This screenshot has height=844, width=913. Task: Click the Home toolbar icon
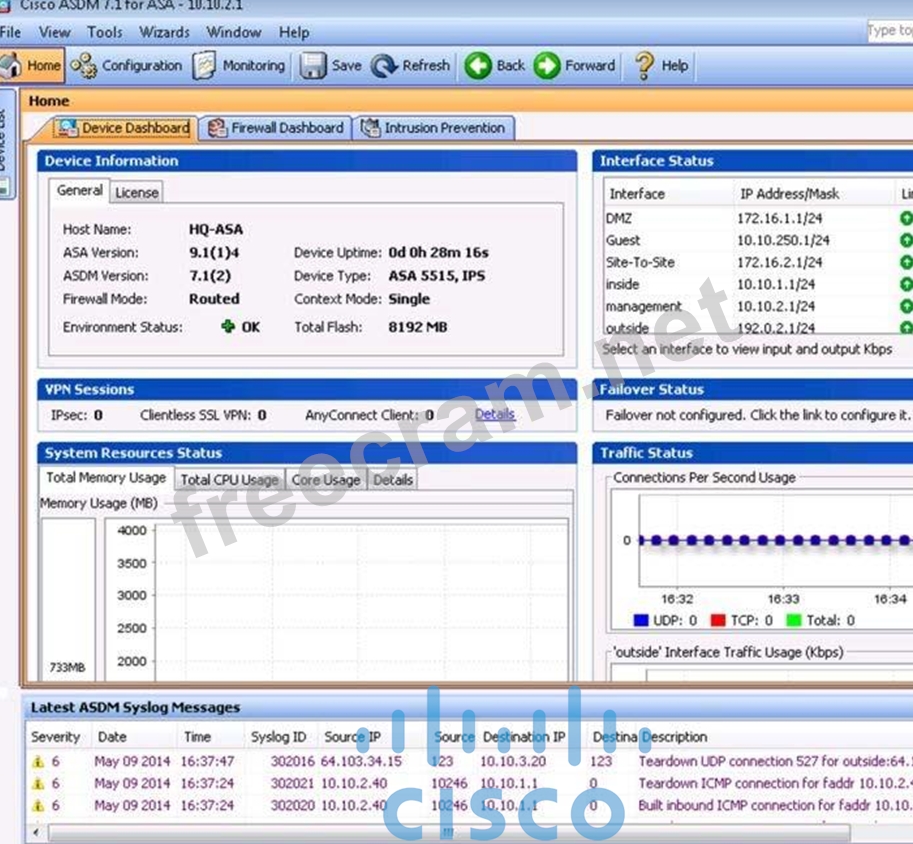click(x=12, y=66)
